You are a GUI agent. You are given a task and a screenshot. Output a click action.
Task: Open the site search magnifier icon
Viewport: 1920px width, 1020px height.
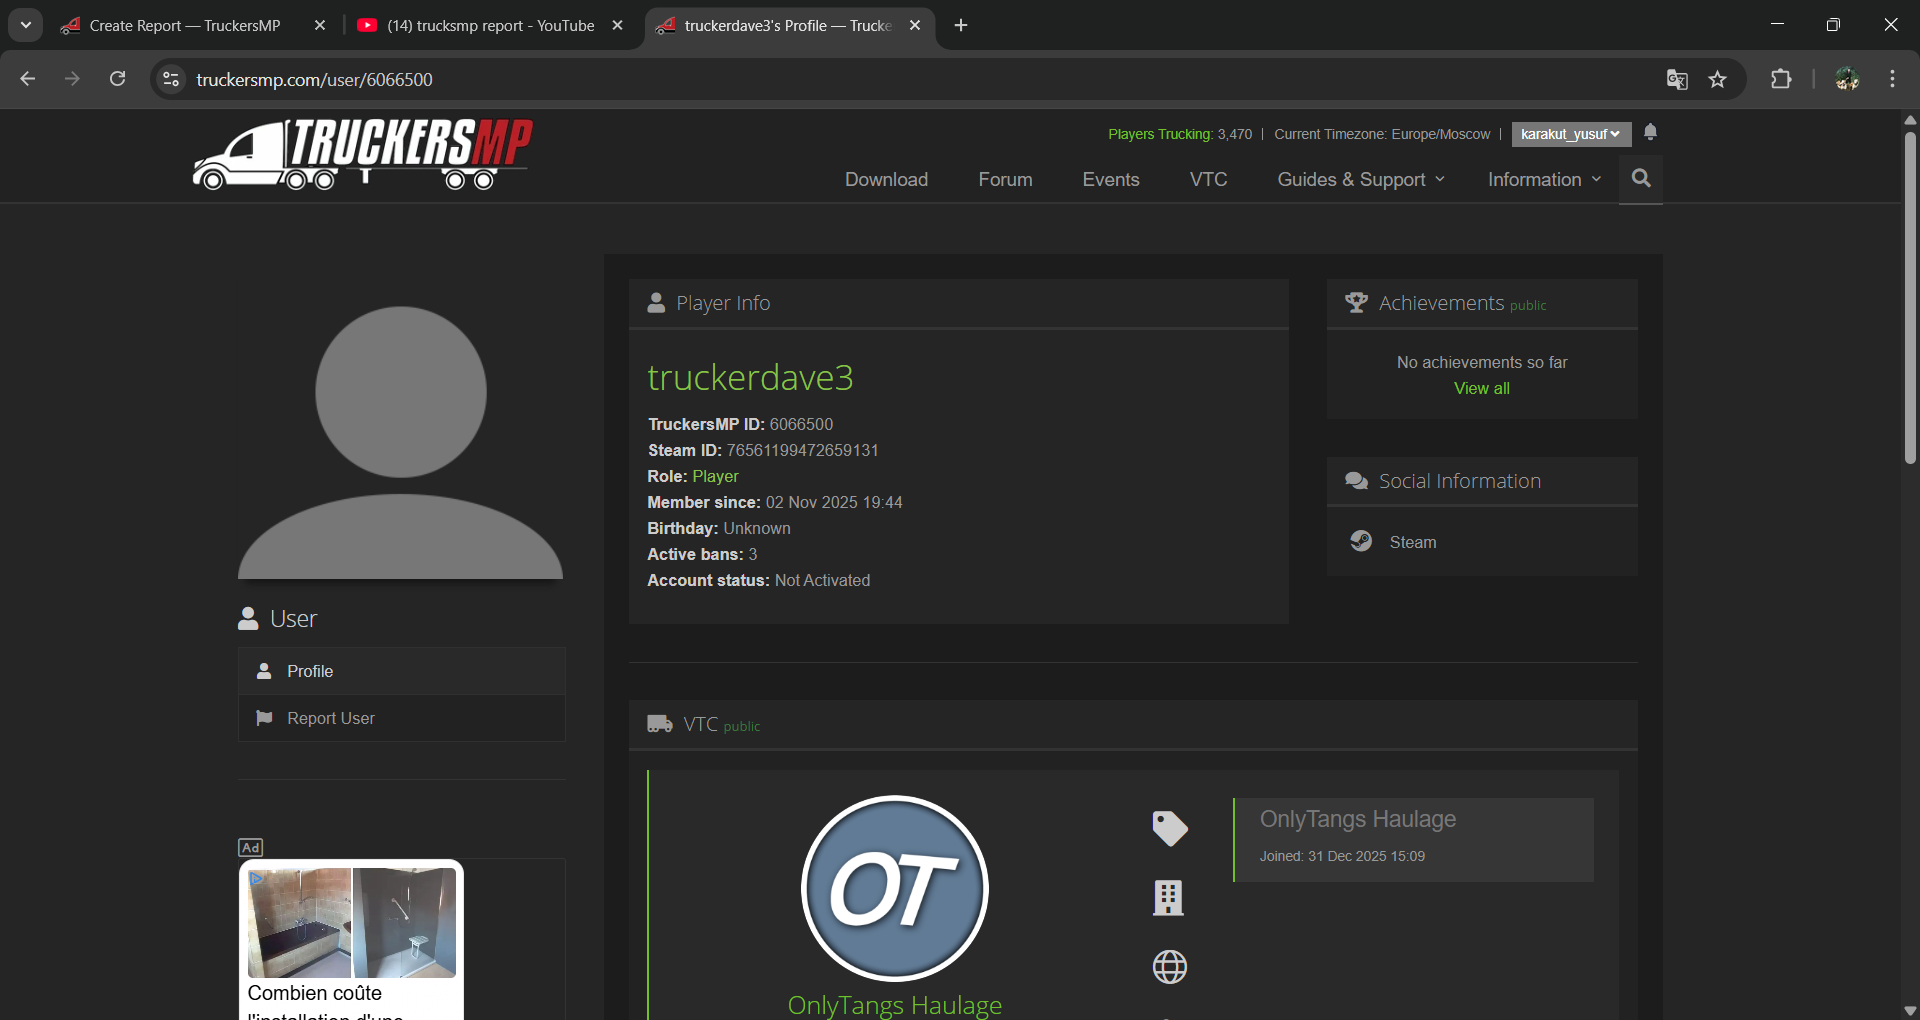(1641, 178)
